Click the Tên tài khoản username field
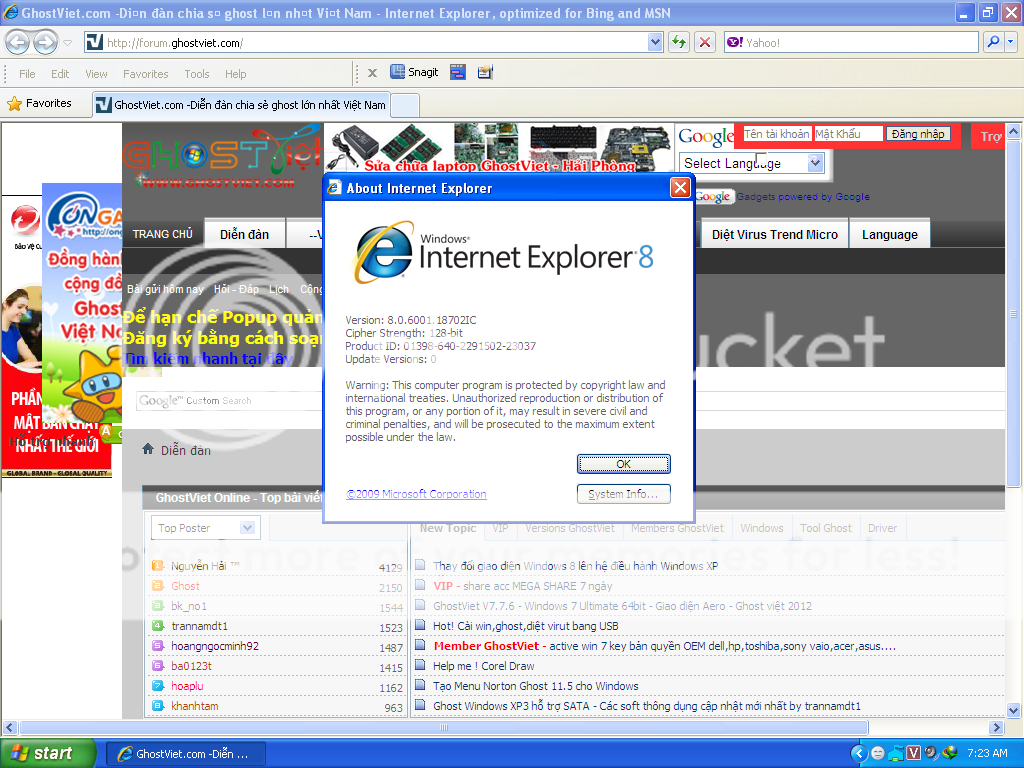This screenshot has width=1024, height=768. tap(777, 134)
